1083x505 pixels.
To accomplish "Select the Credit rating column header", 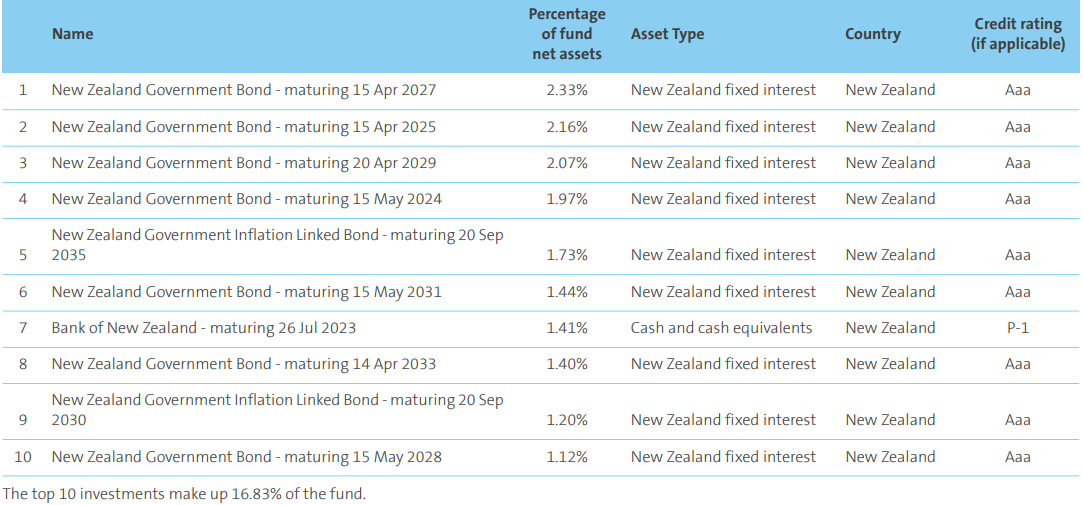I will tap(1017, 34).
